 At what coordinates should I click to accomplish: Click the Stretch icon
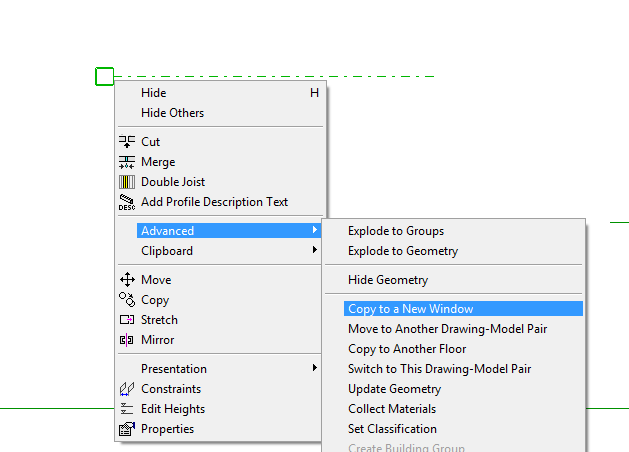coord(127,320)
